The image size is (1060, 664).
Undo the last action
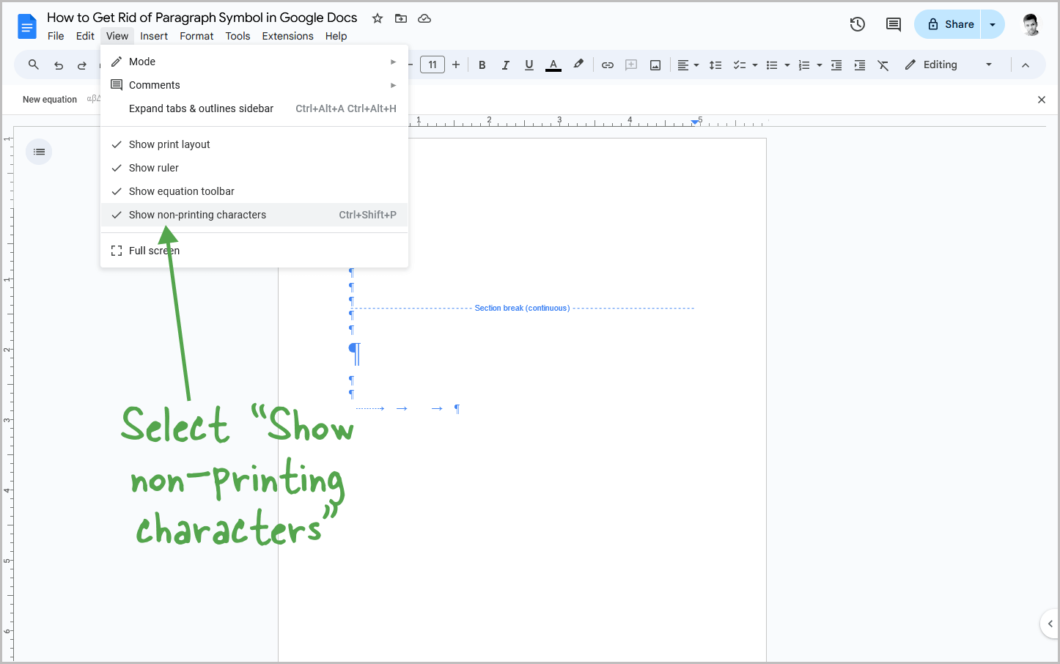[x=59, y=65]
